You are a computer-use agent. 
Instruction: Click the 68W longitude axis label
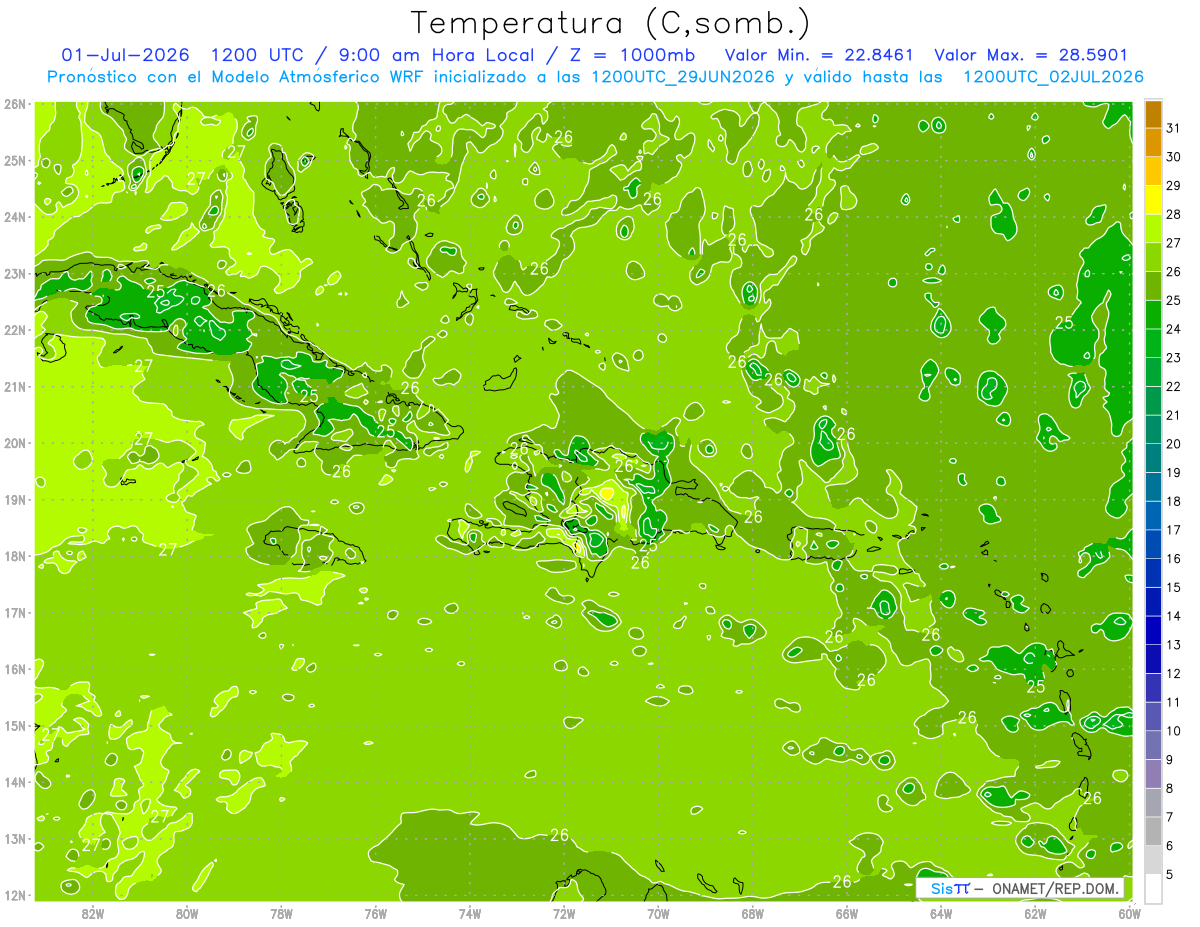tap(753, 912)
